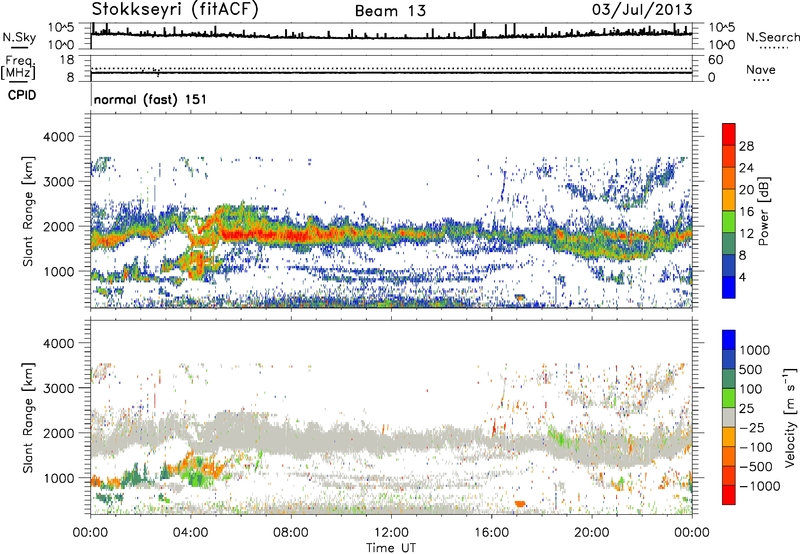Click the 03/Jul/2013 date label
The height and width of the screenshot is (554, 800).
pyautogui.click(x=642, y=9)
